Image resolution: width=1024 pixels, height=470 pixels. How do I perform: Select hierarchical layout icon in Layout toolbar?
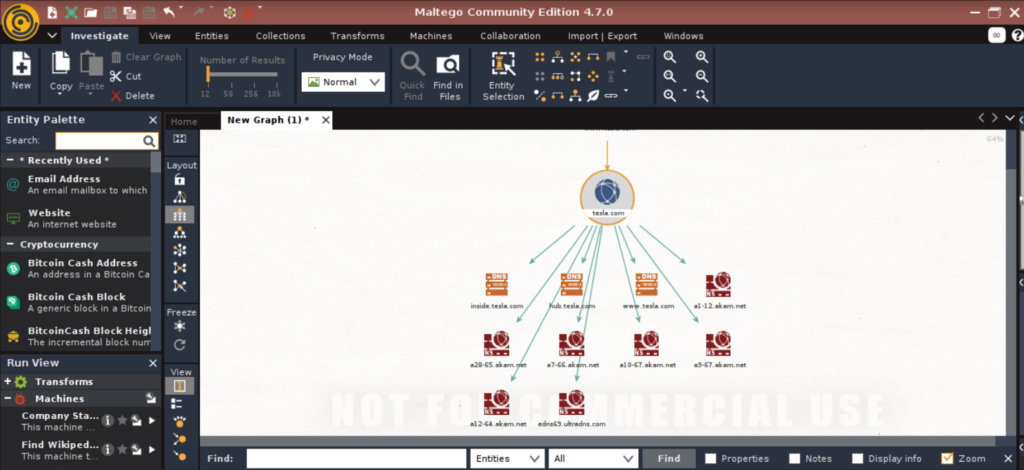pos(180,232)
